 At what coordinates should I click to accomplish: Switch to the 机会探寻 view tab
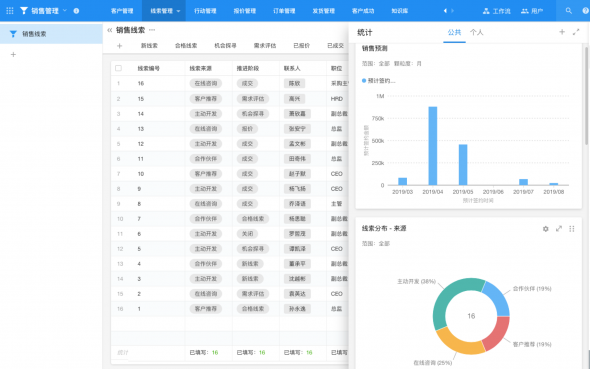coord(225,46)
